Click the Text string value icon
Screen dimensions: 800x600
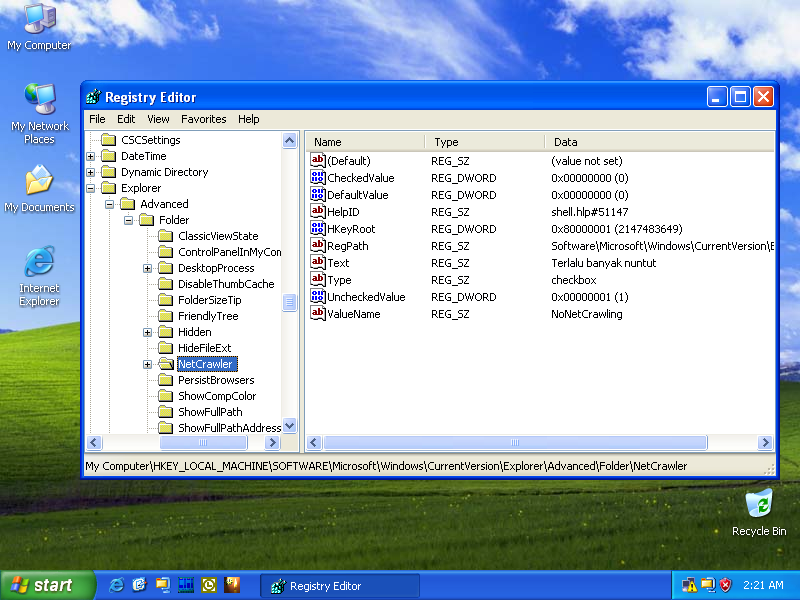pyautogui.click(x=318, y=263)
